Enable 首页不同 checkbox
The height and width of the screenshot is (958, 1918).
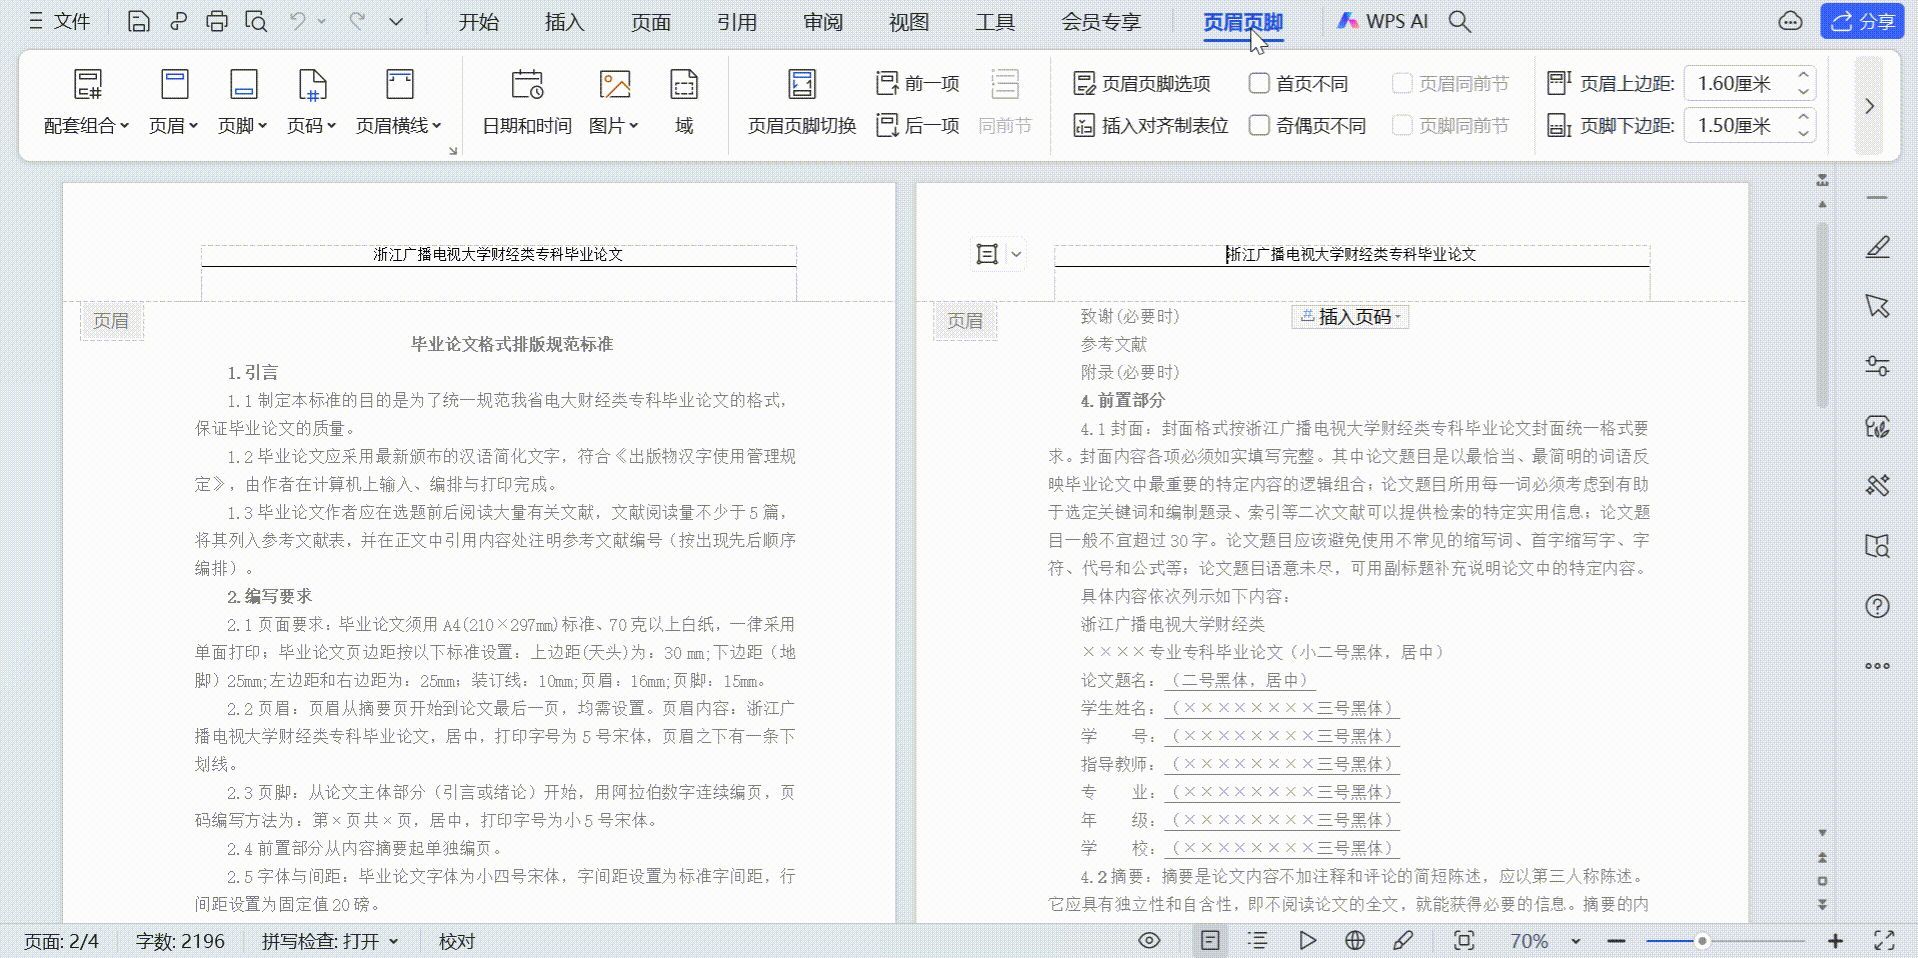tap(1259, 83)
